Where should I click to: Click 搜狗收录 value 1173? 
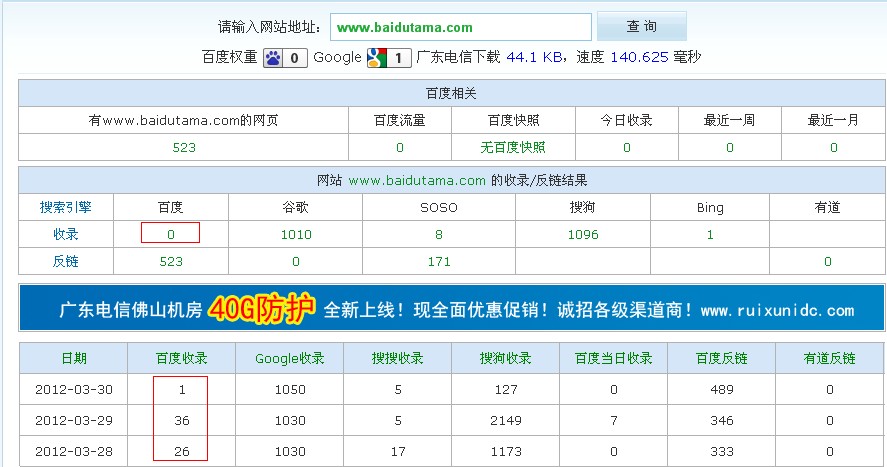pos(506,452)
